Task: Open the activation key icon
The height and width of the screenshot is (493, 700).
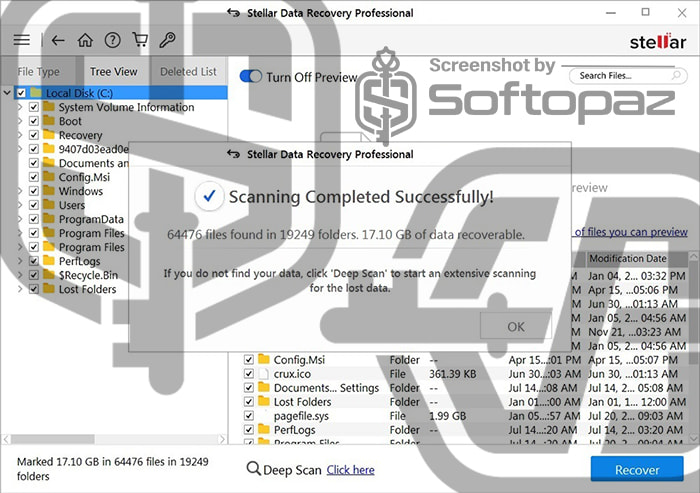Action: tap(167, 40)
